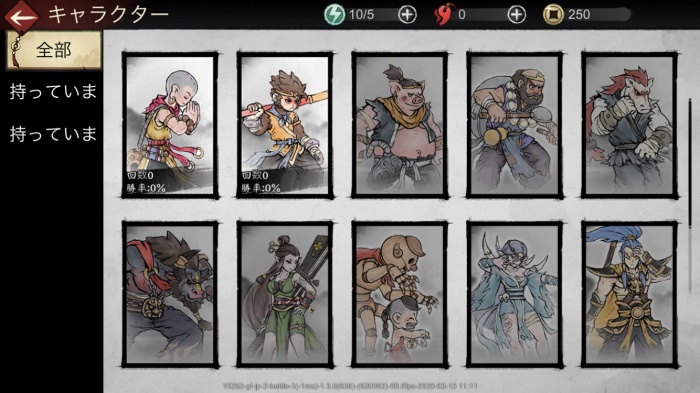Select the wooden puppet with child card

pyautogui.click(x=400, y=294)
